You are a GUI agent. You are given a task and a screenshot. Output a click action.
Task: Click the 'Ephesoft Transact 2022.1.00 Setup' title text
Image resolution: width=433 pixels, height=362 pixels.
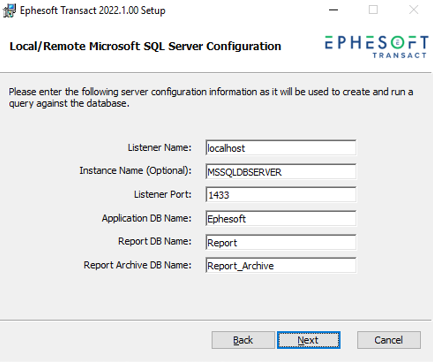tap(93, 10)
